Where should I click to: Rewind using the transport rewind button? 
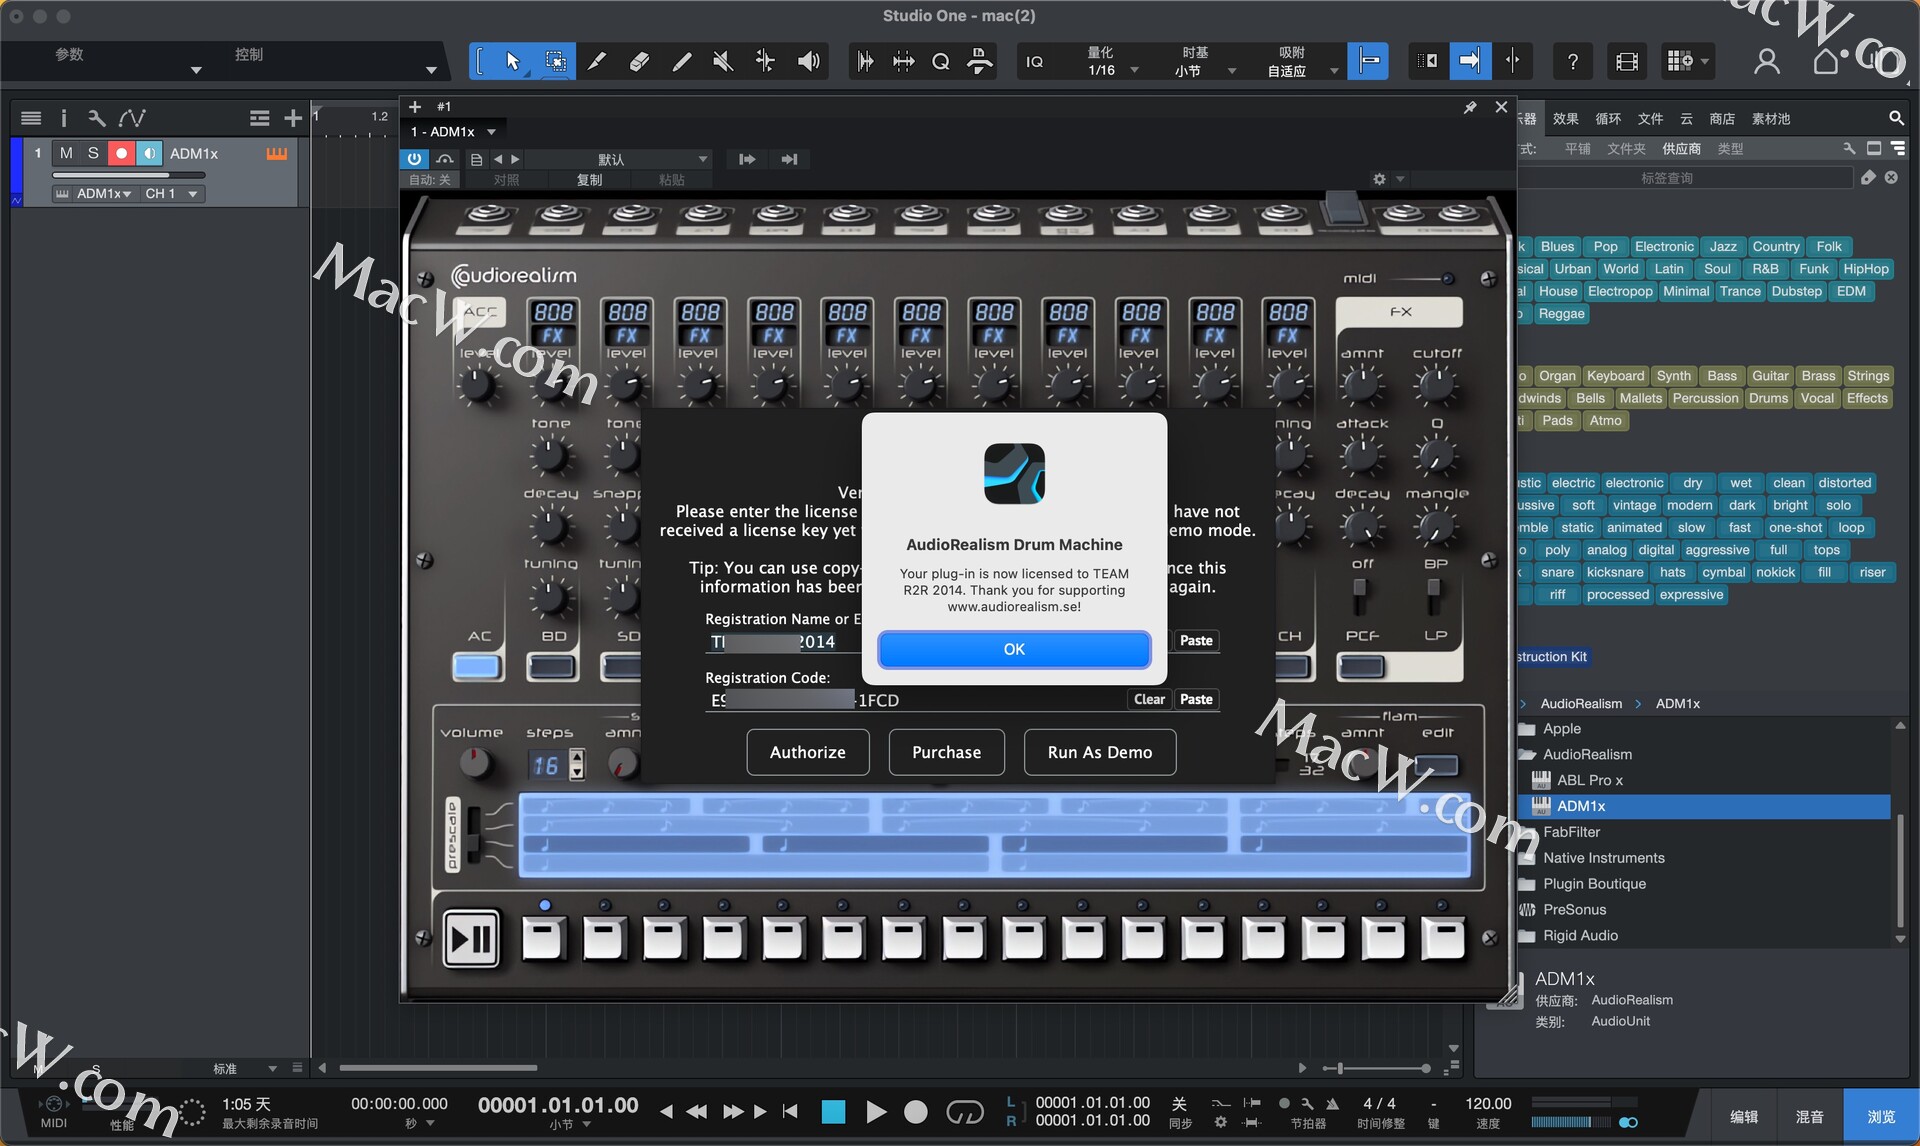[697, 1111]
